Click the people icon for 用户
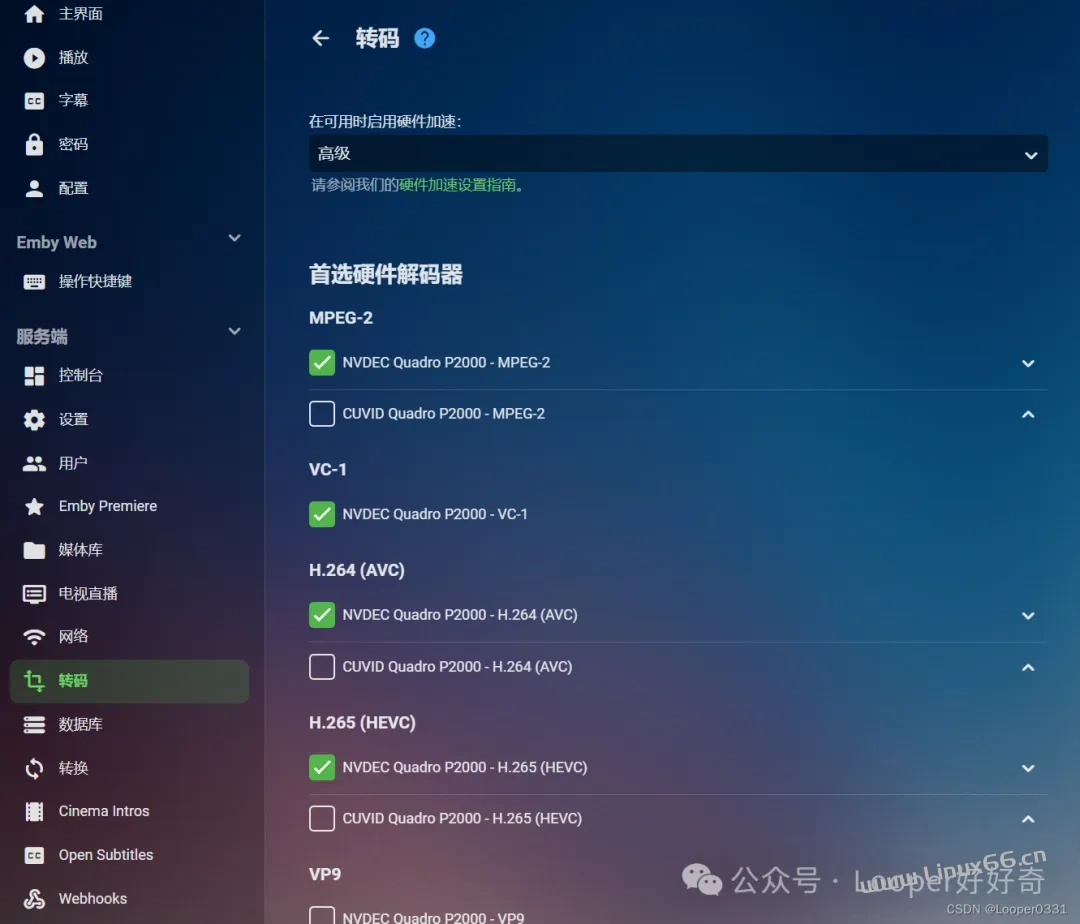Screen dimensions: 1080x924 [x=34, y=463]
